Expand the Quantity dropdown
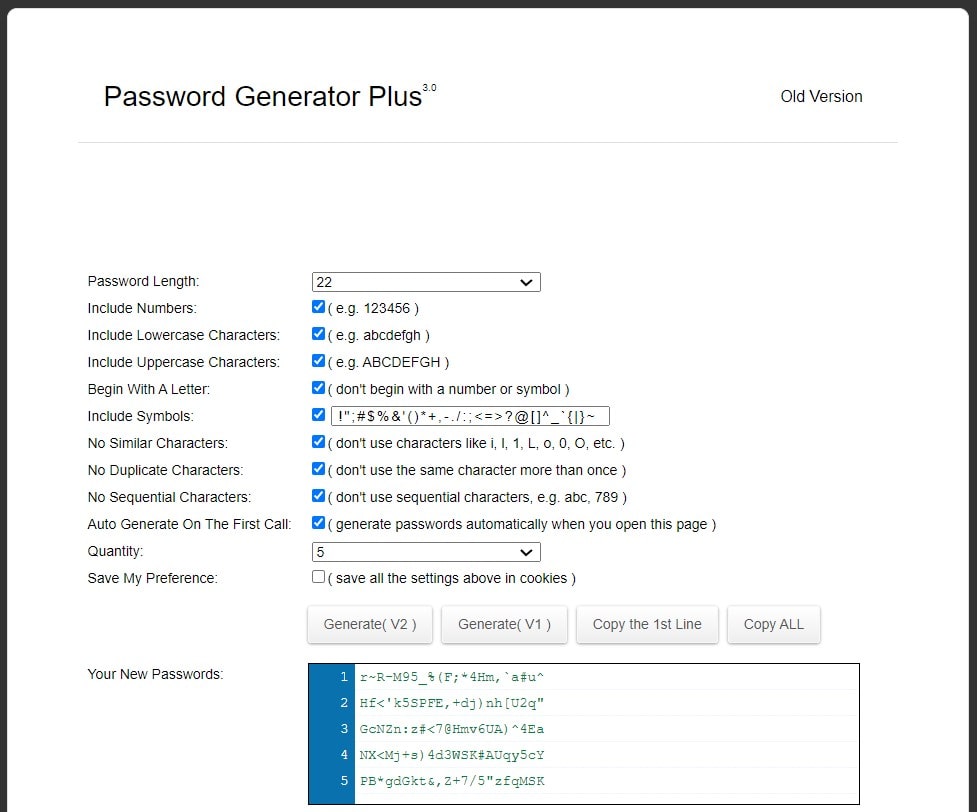Viewport: 977px width, 812px height. tap(426, 552)
